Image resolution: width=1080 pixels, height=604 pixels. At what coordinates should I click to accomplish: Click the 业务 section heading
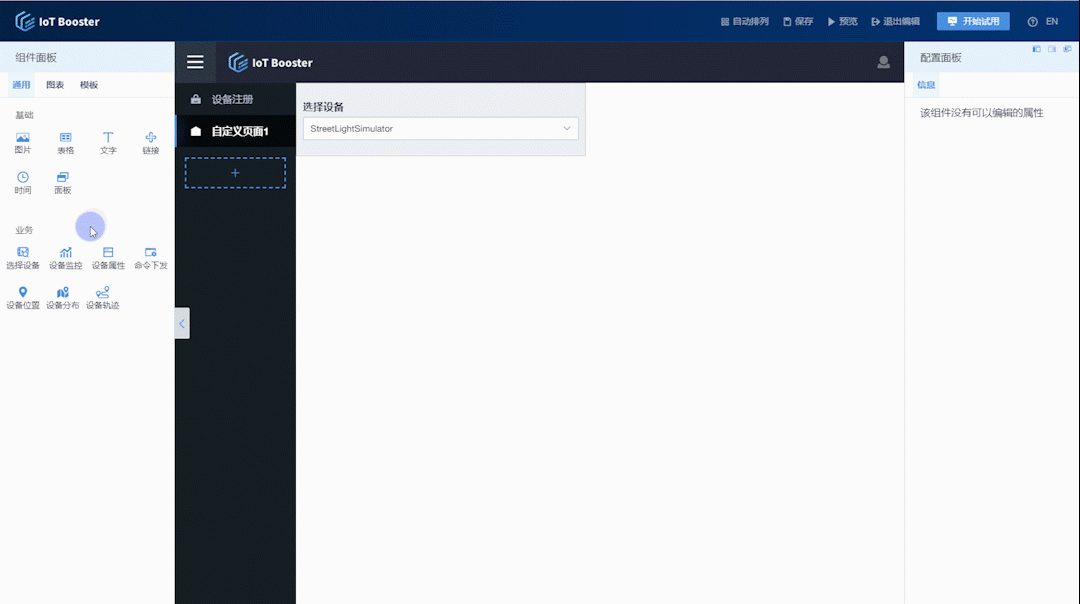point(24,230)
